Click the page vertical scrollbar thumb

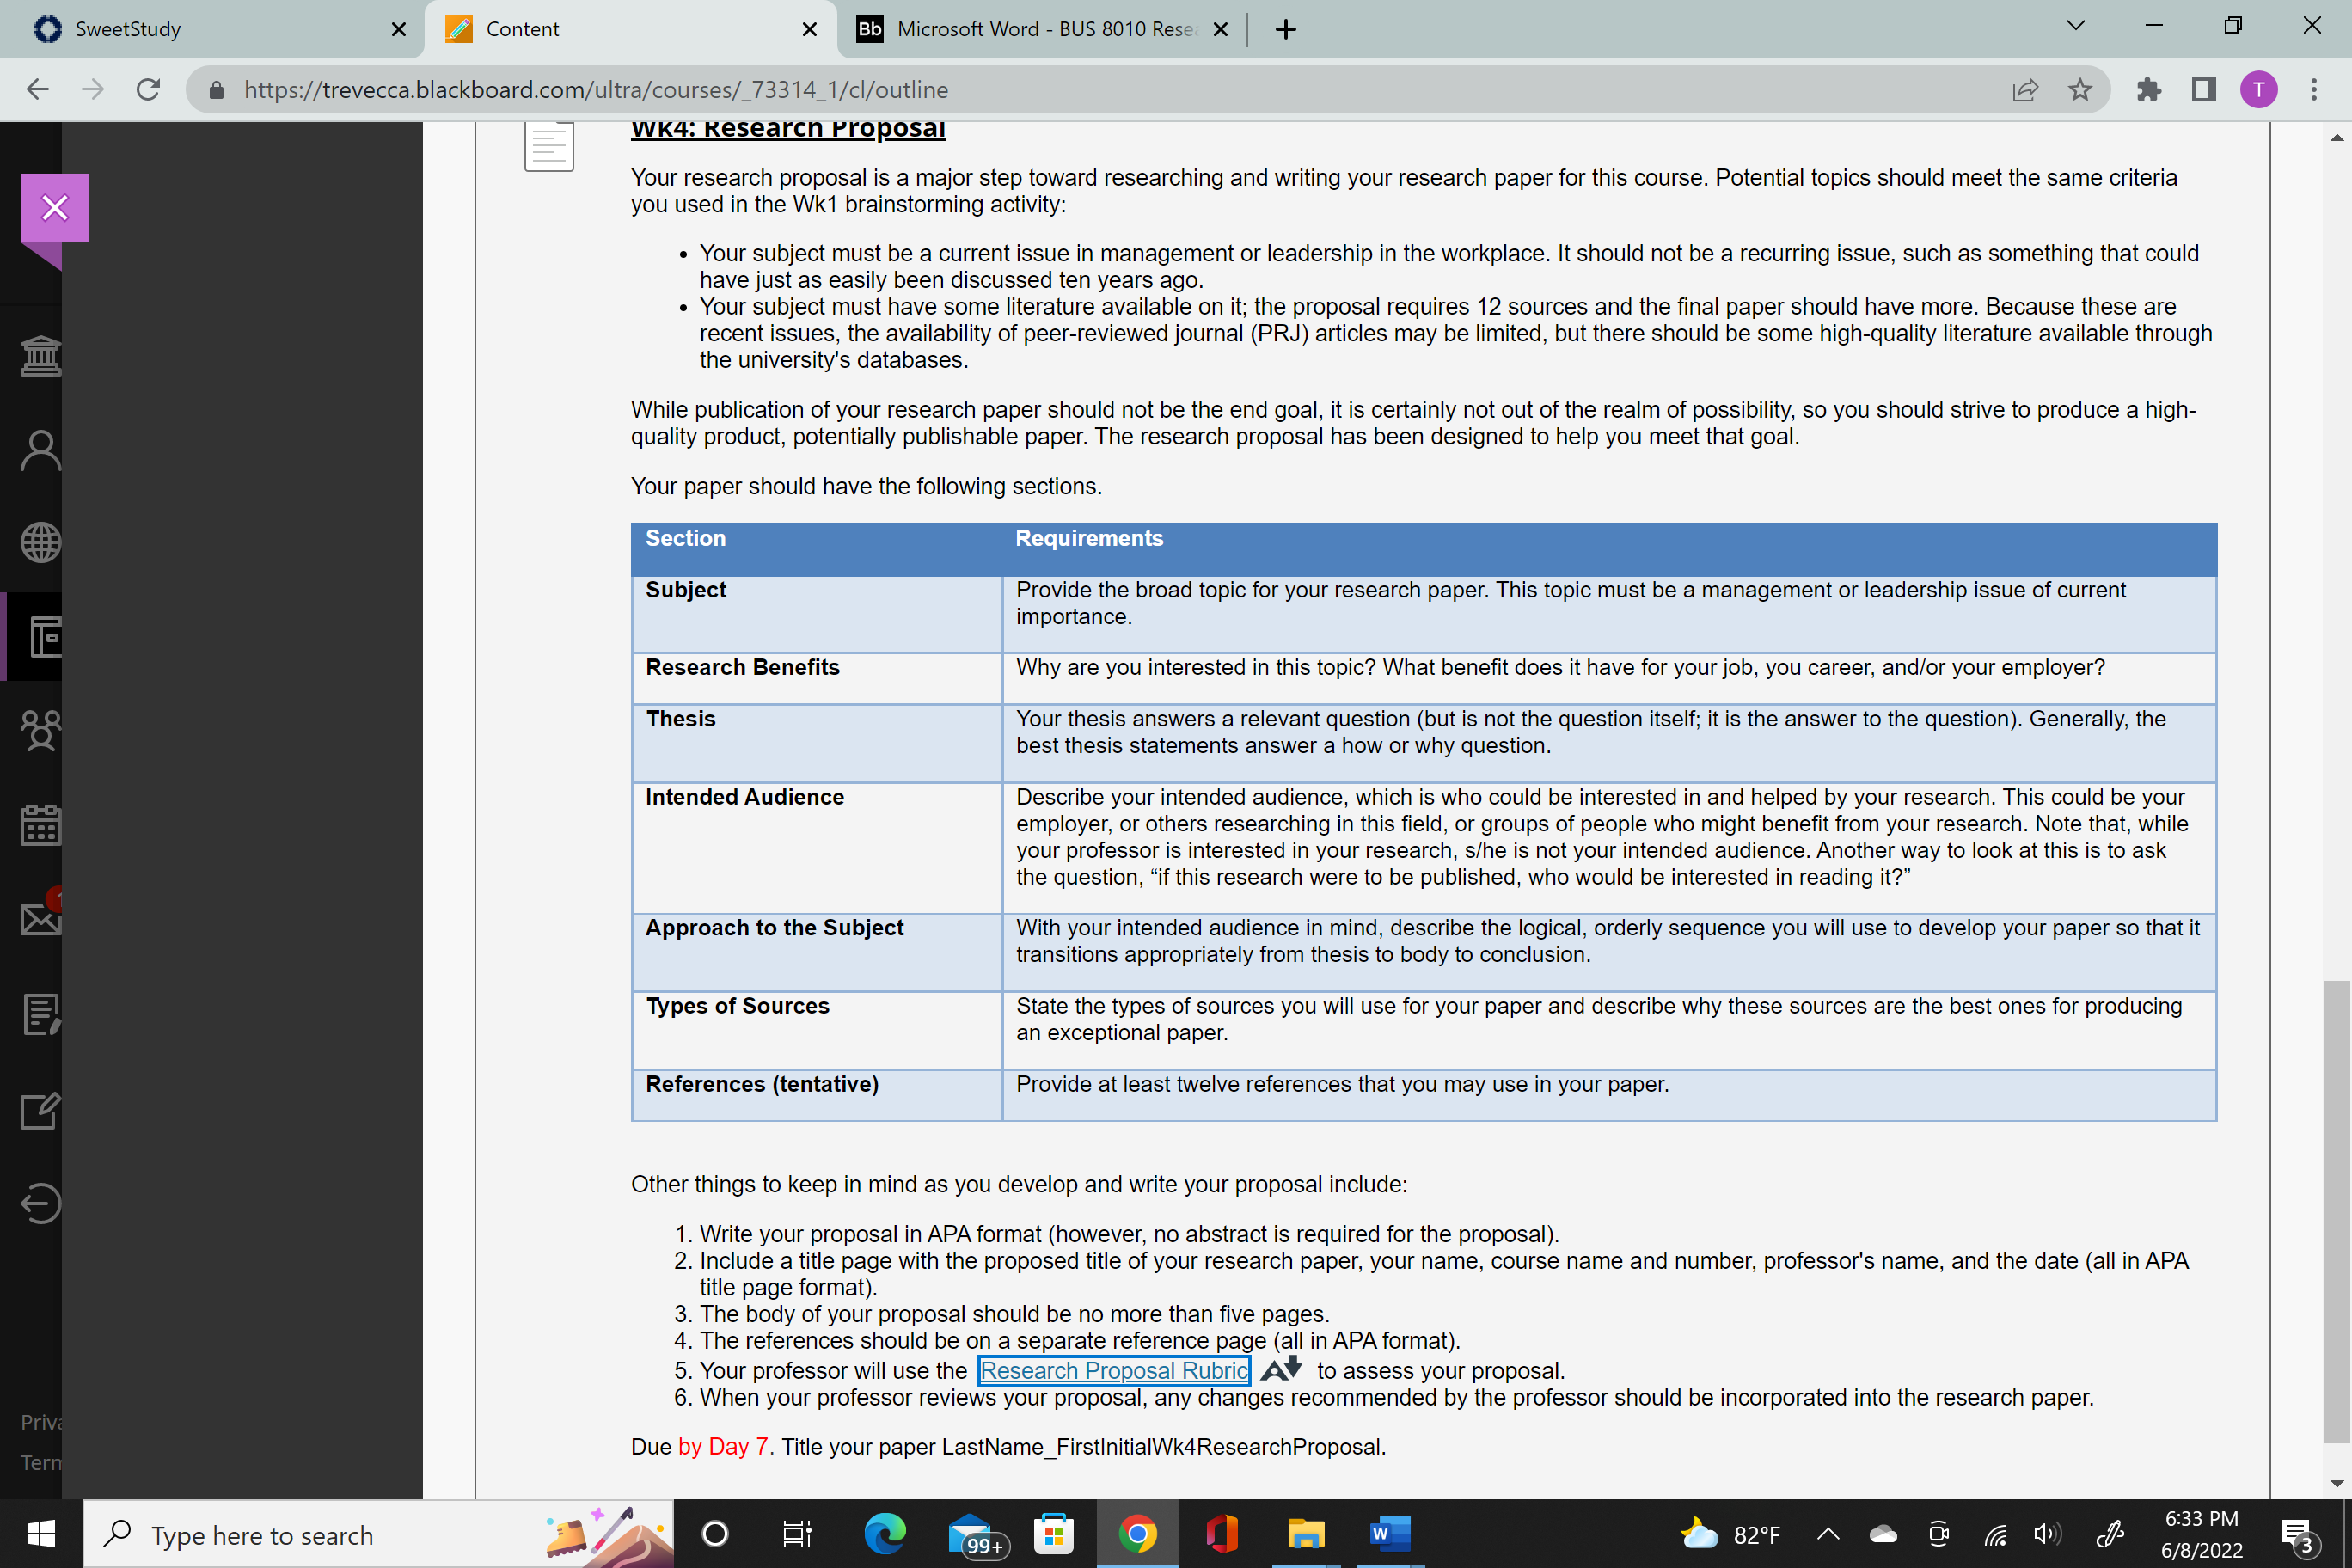tap(2338, 1211)
